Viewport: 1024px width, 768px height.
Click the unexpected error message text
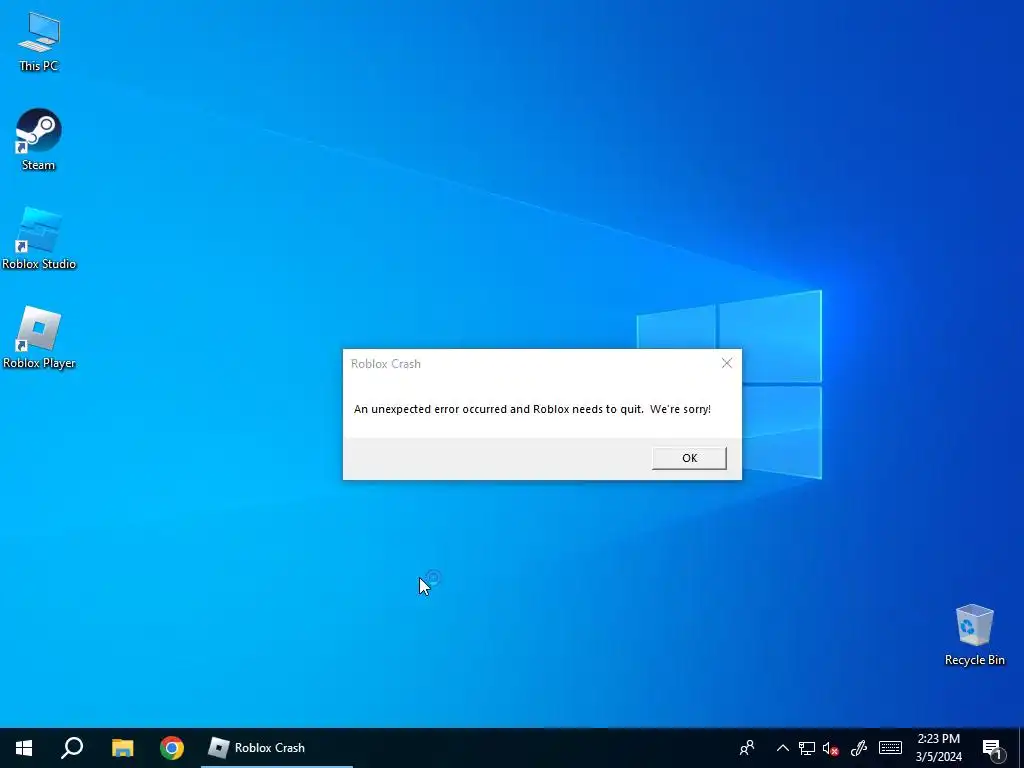532,409
